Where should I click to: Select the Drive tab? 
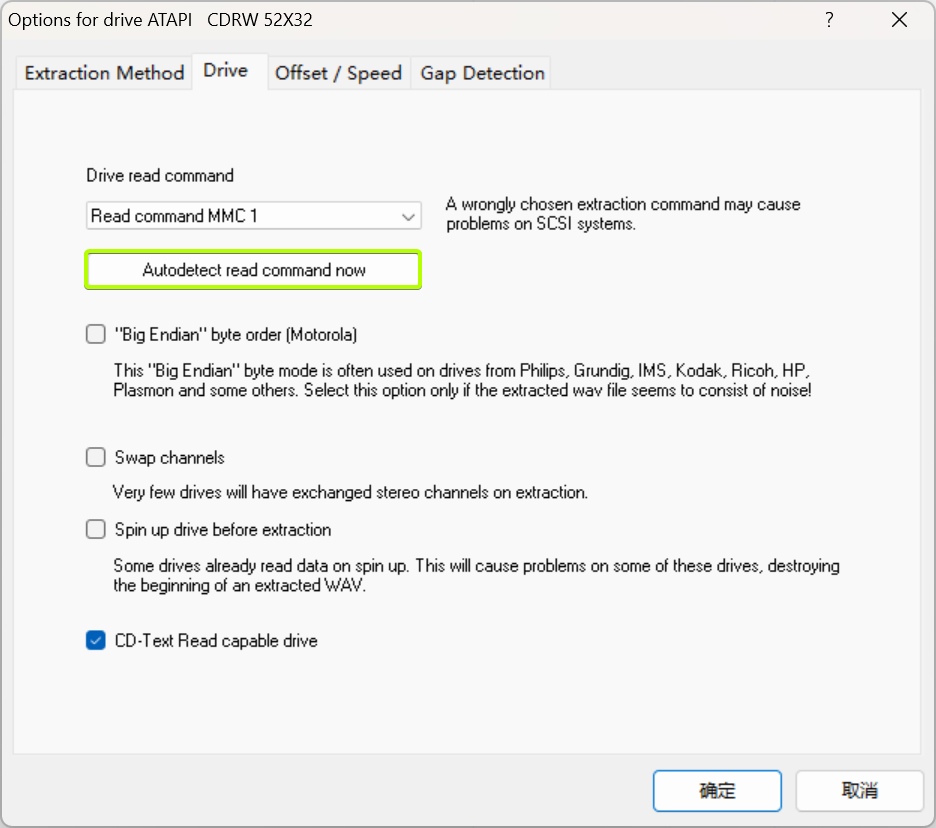pos(226,71)
